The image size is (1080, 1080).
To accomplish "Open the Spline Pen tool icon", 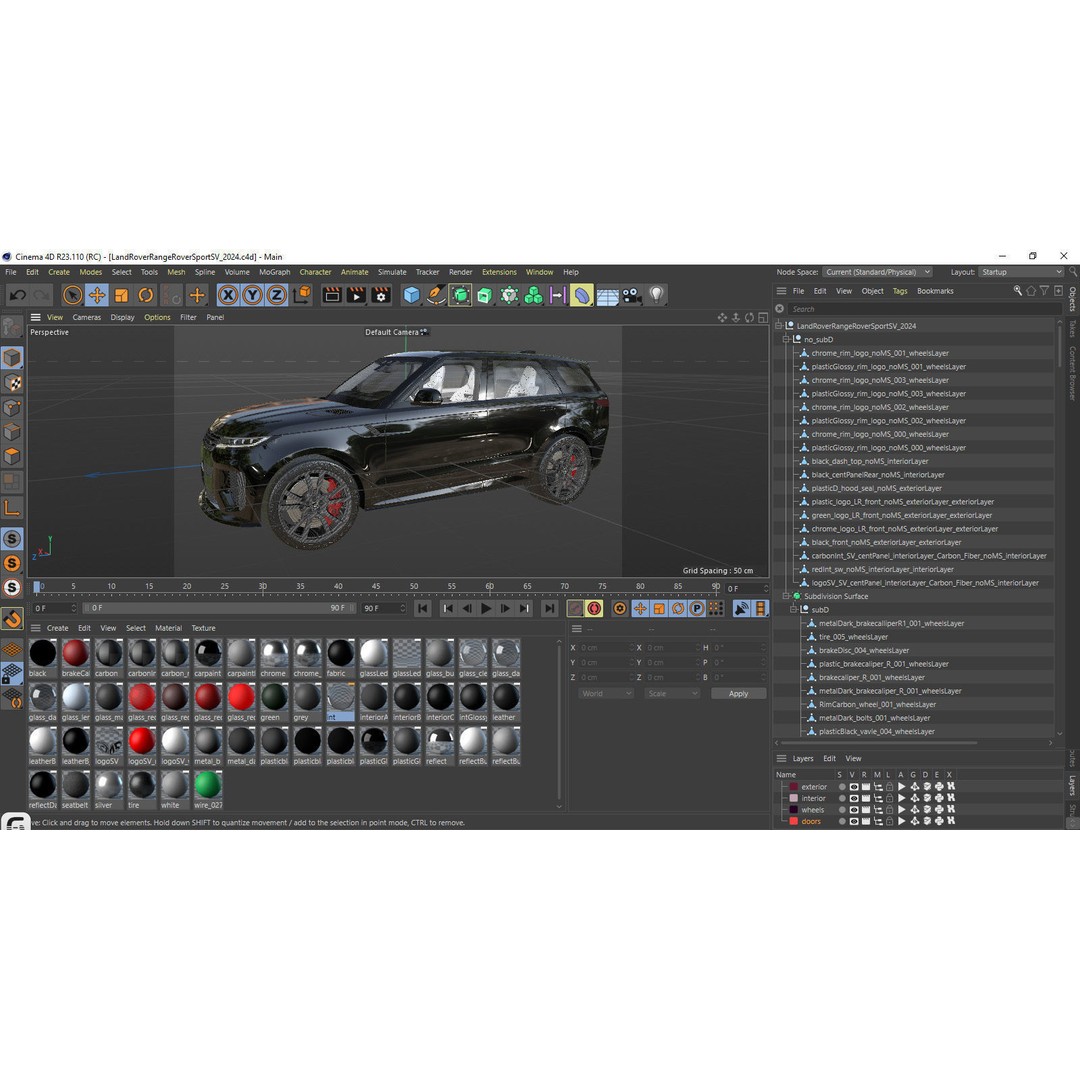I will point(436,295).
